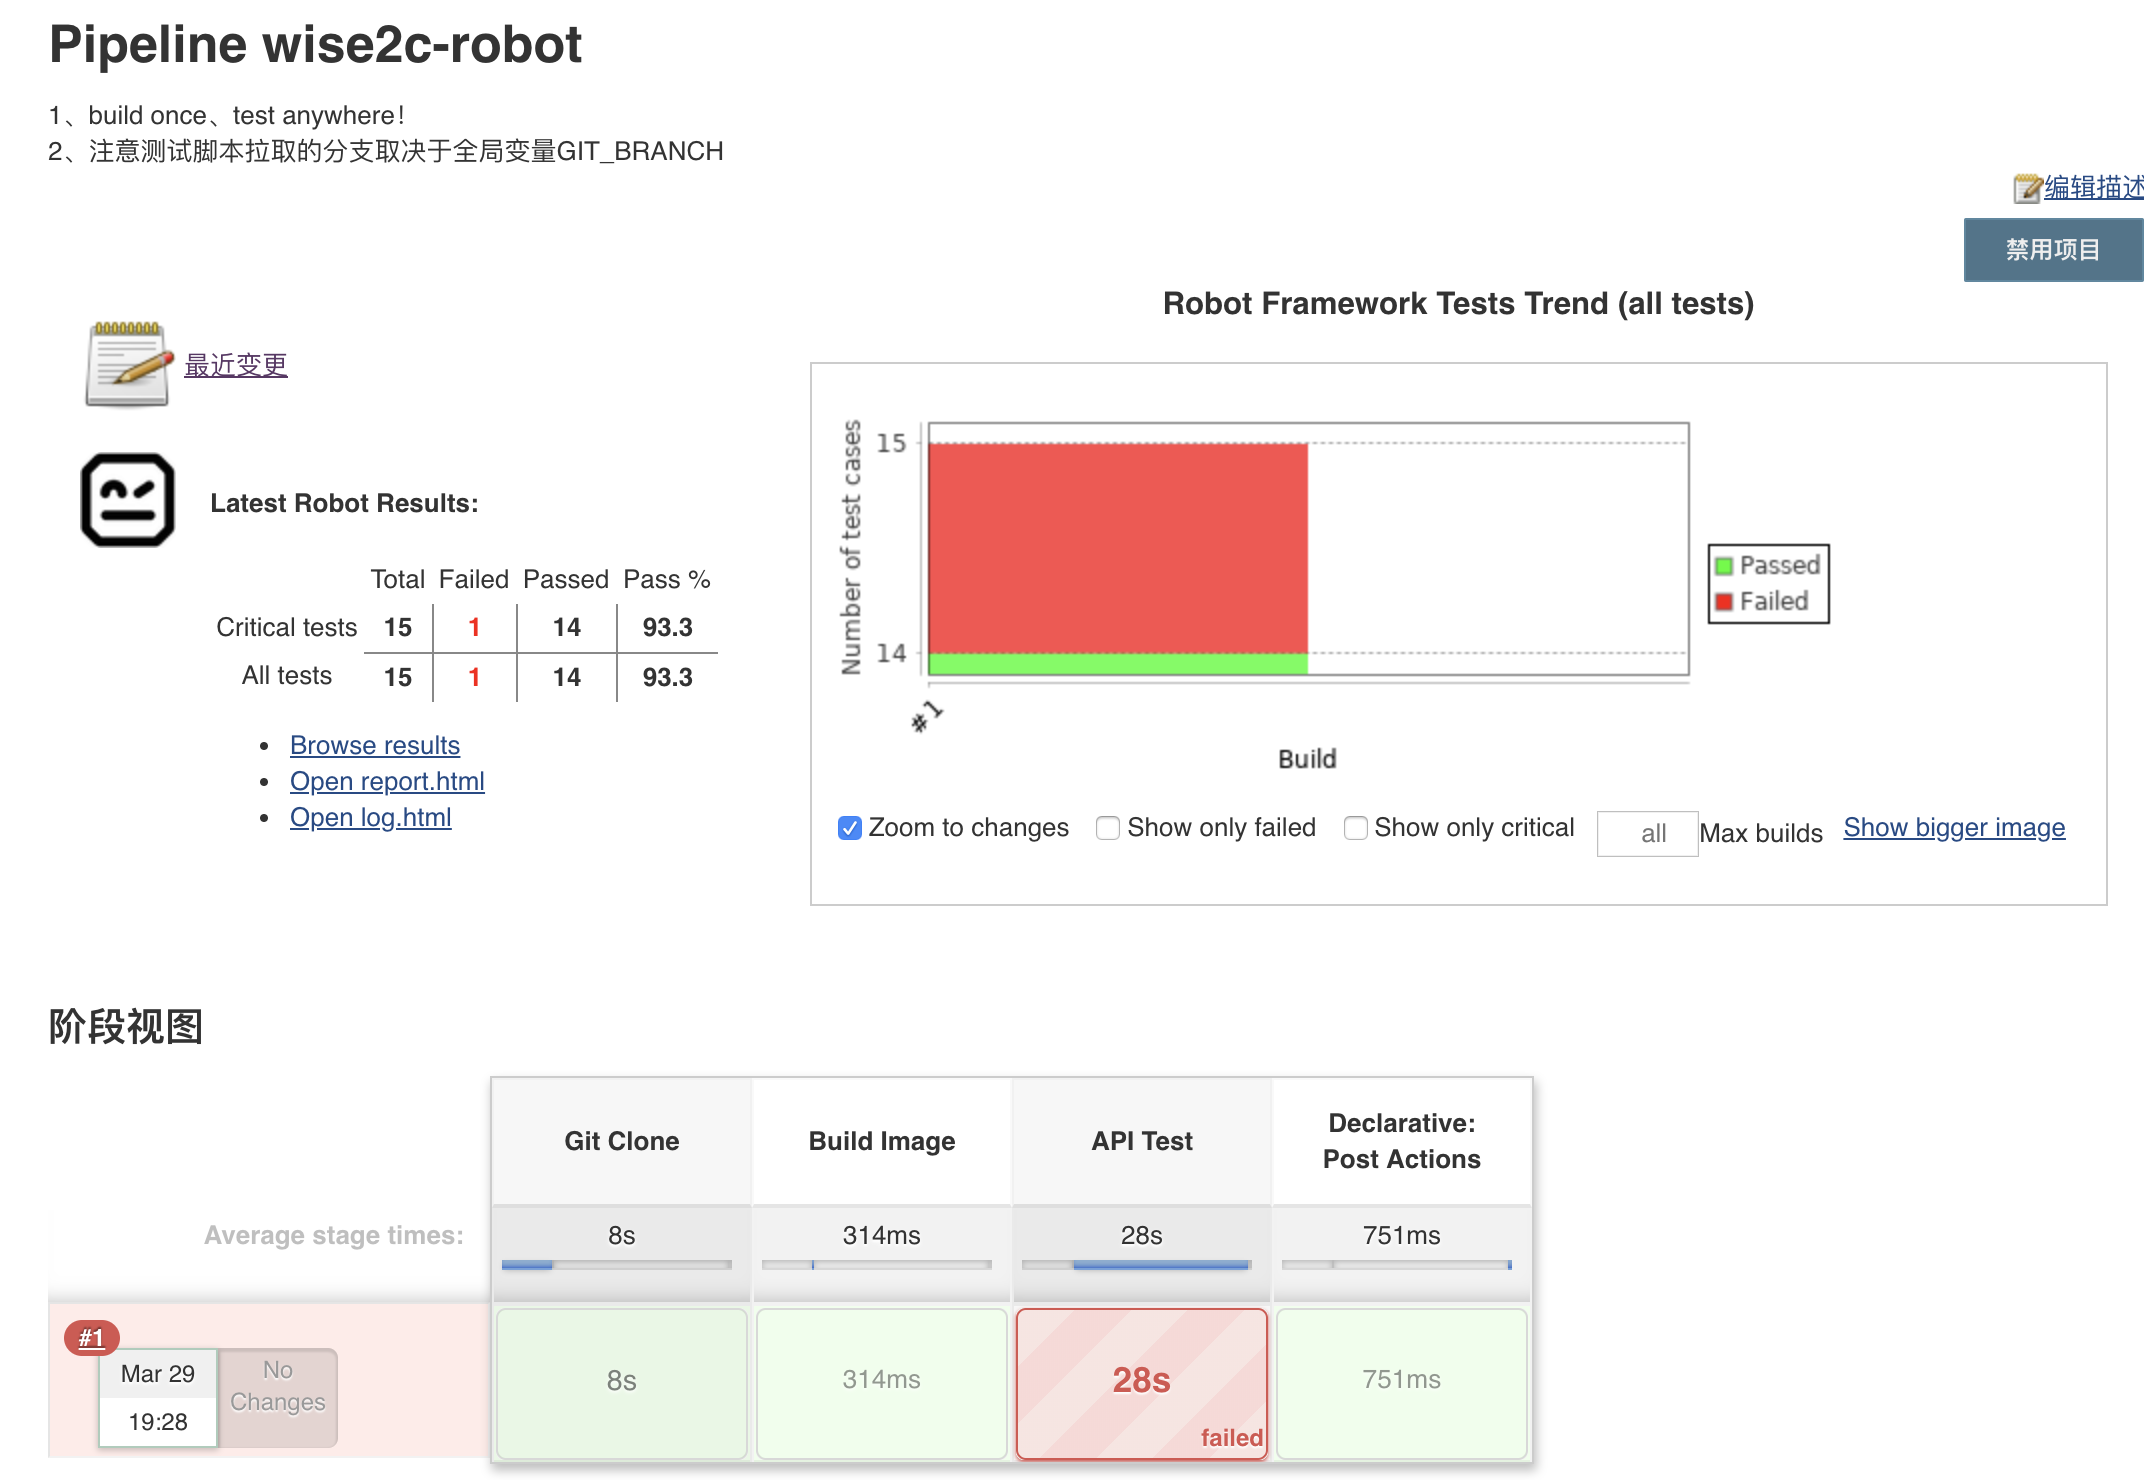Open log.html link
Viewport: 2144px width, 1480px height.
[371, 817]
